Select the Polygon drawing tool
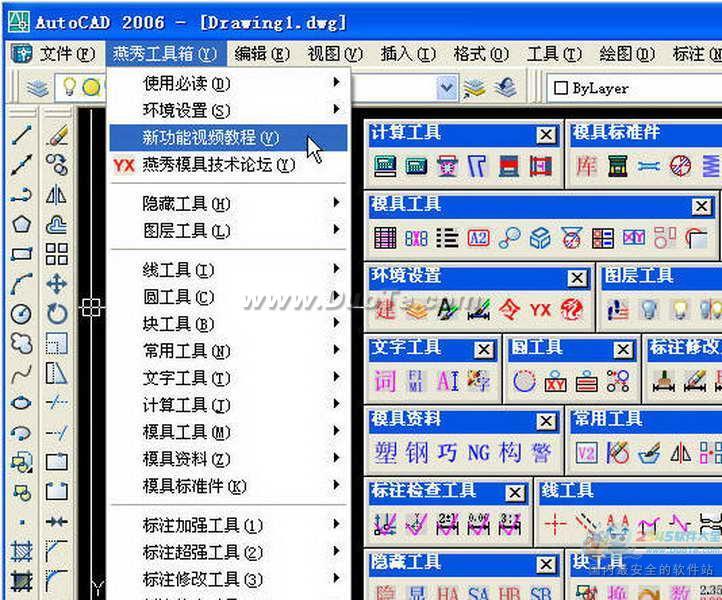Viewport: 722px width, 600px height. (x=21, y=224)
